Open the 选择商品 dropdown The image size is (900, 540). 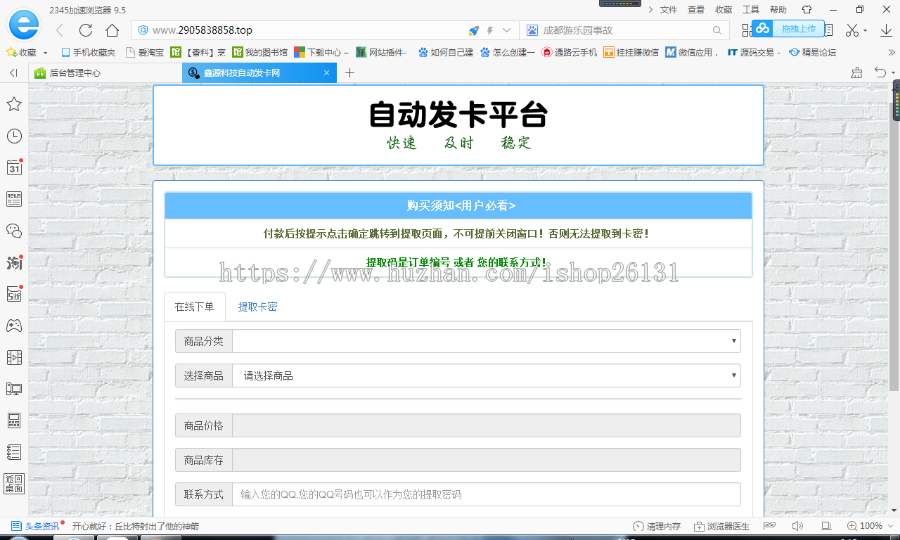tap(486, 375)
